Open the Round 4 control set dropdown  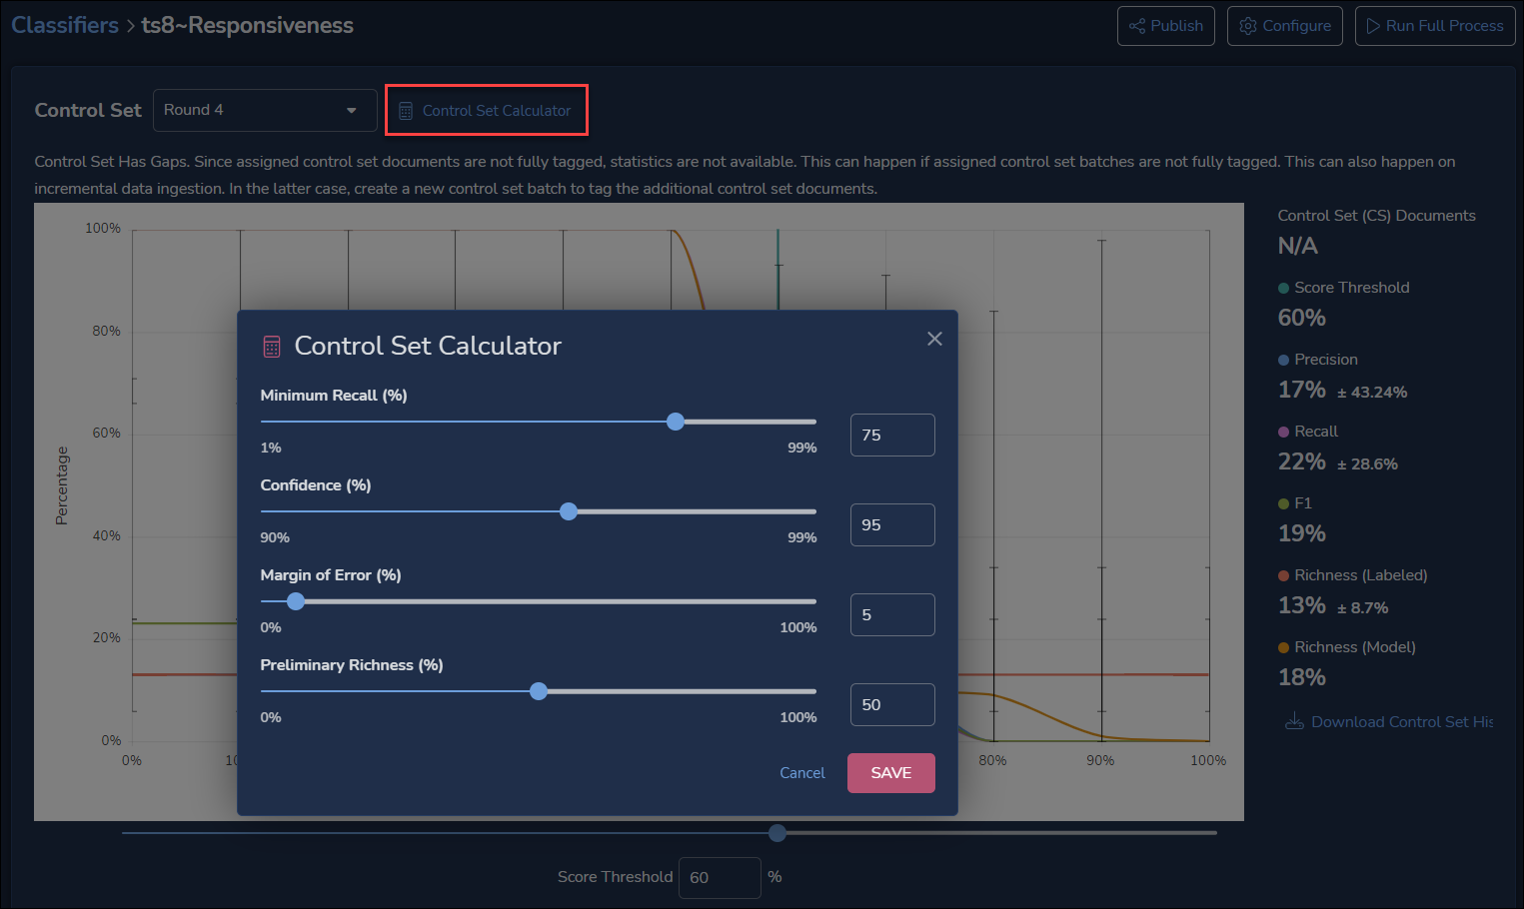tap(265, 110)
